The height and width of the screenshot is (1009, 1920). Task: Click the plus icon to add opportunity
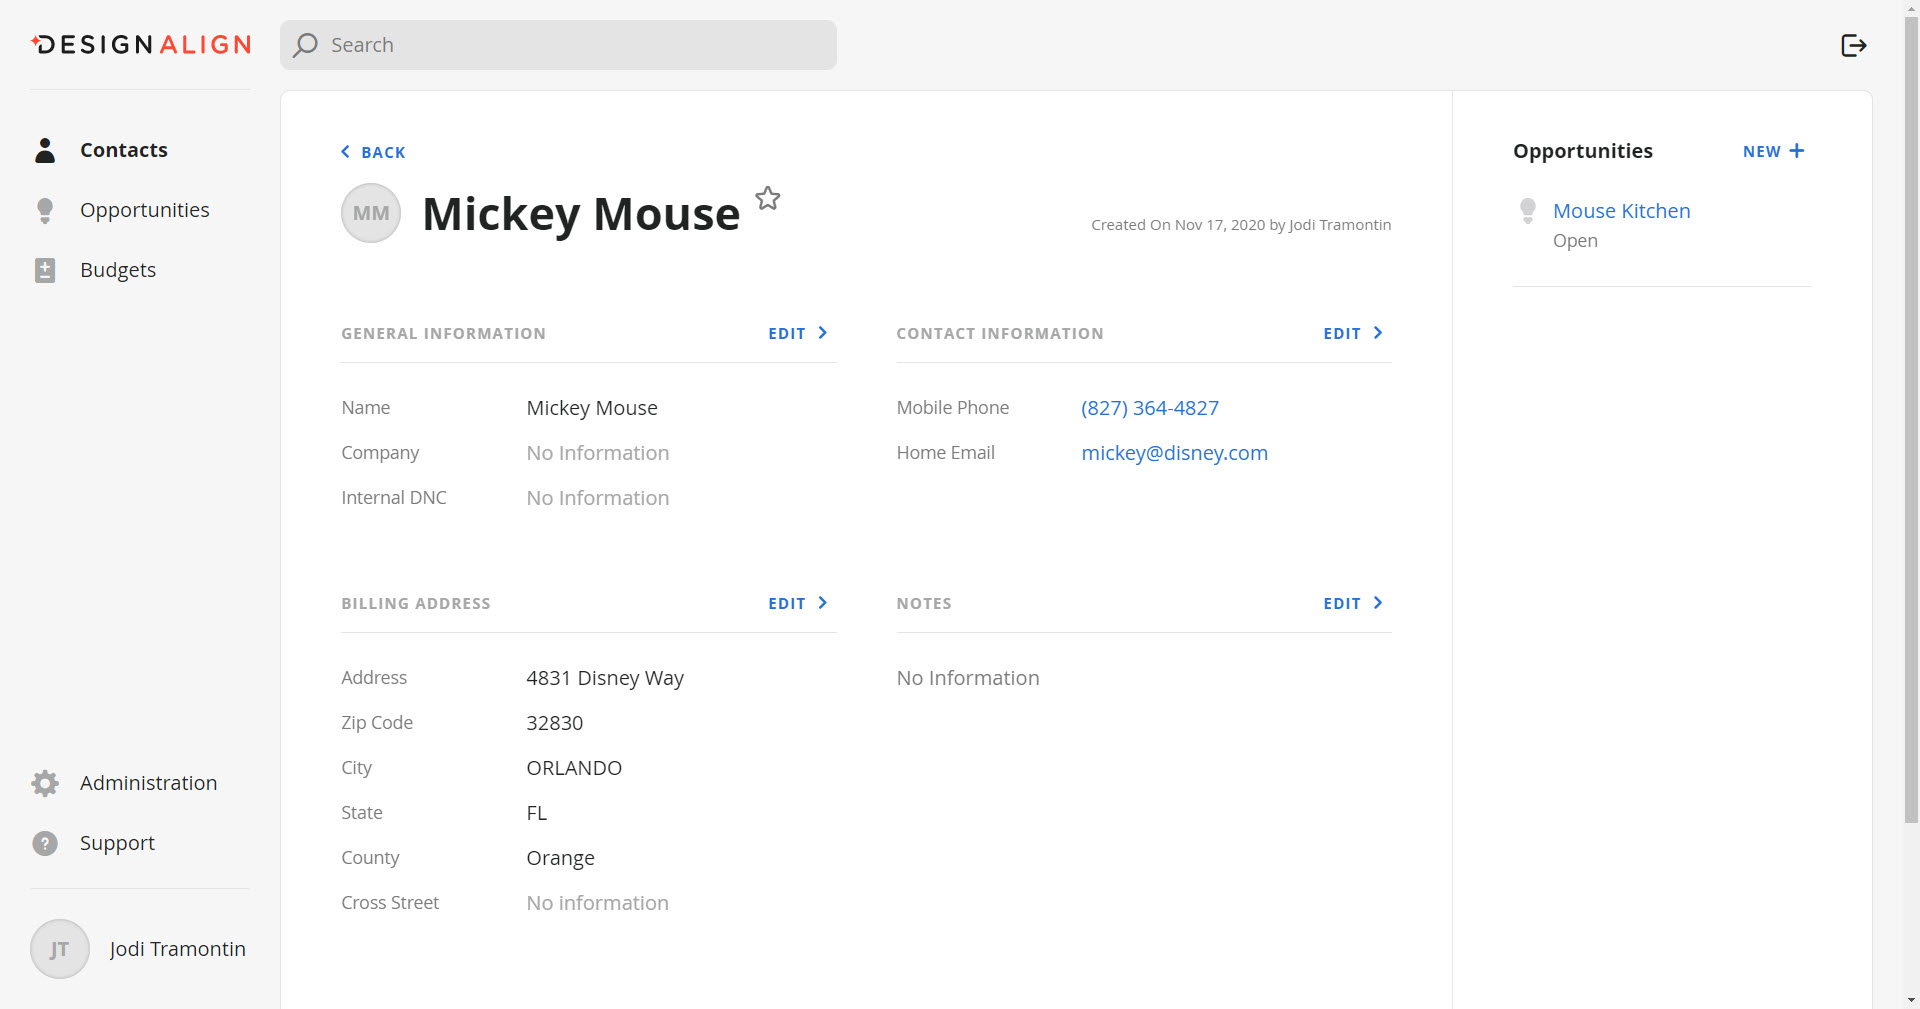pos(1797,151)
